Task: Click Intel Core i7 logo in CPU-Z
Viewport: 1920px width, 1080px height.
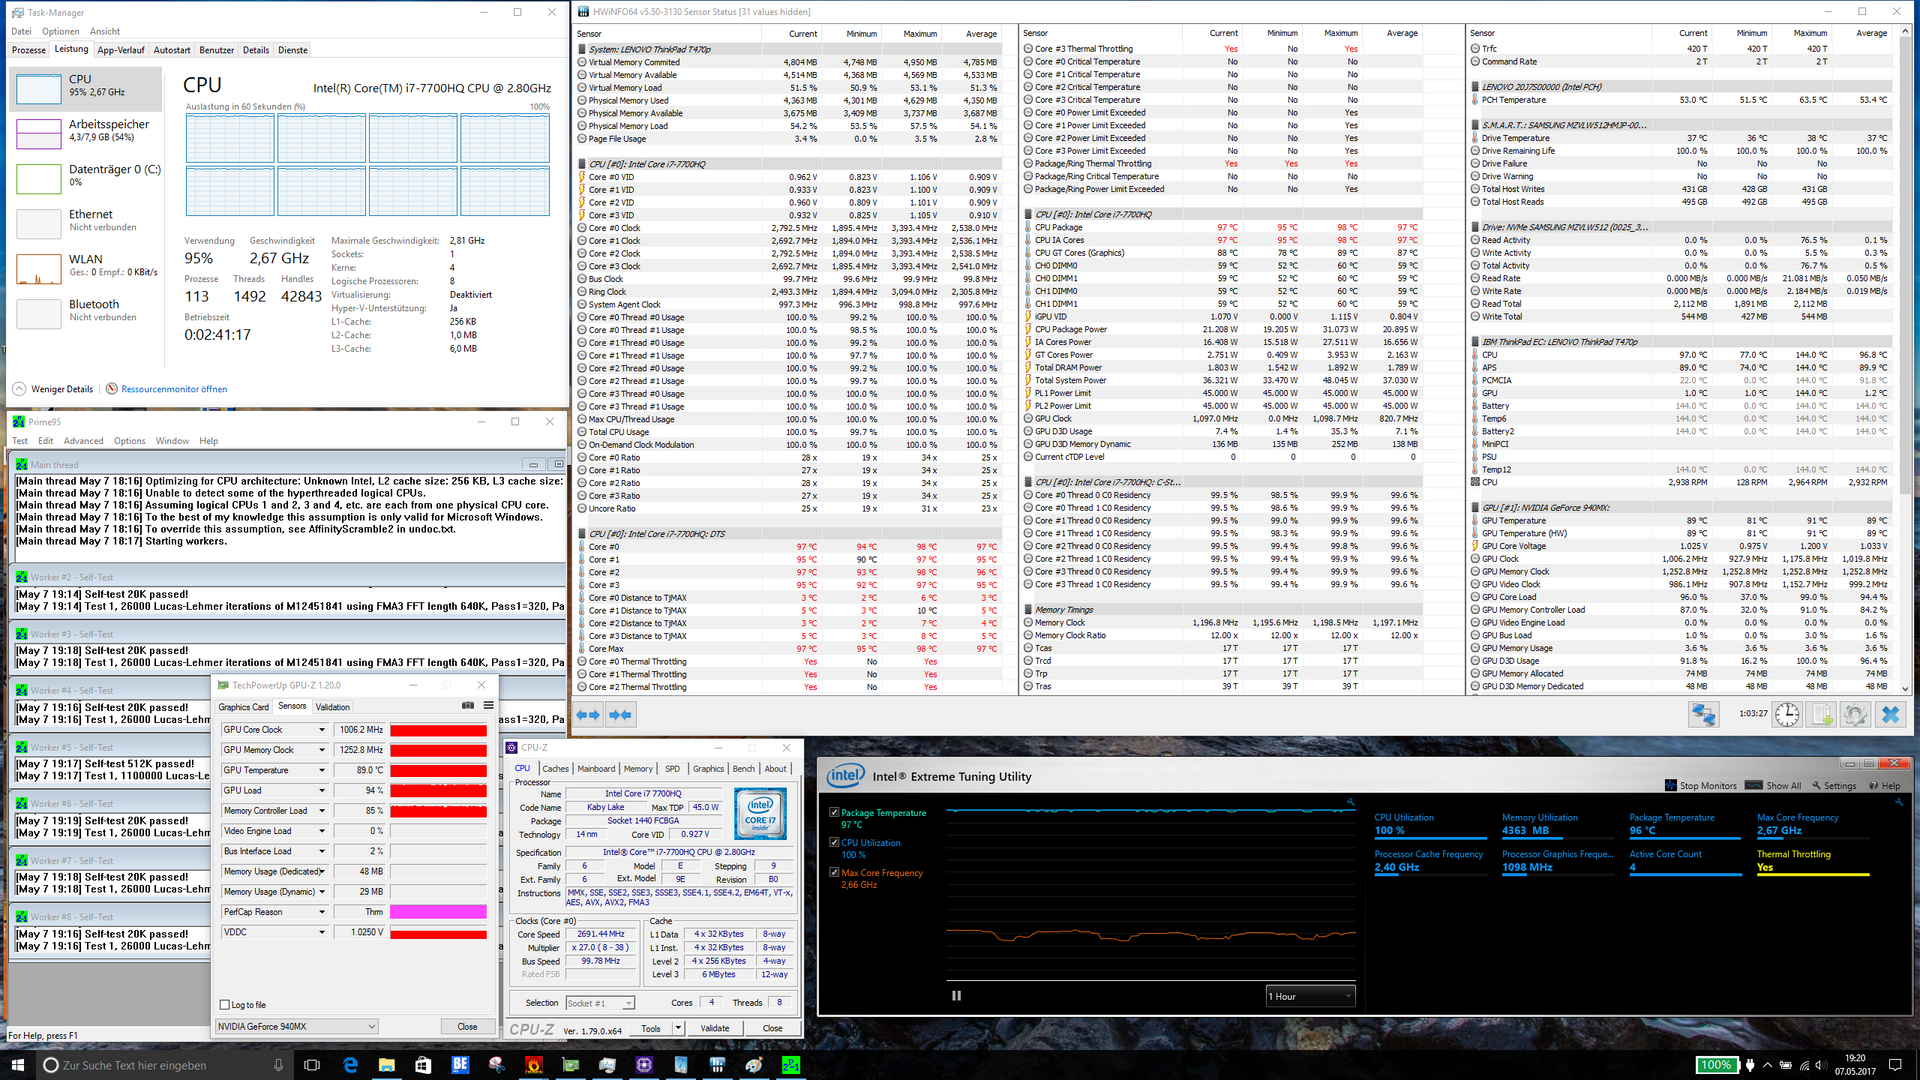Action: pos(760,813)
